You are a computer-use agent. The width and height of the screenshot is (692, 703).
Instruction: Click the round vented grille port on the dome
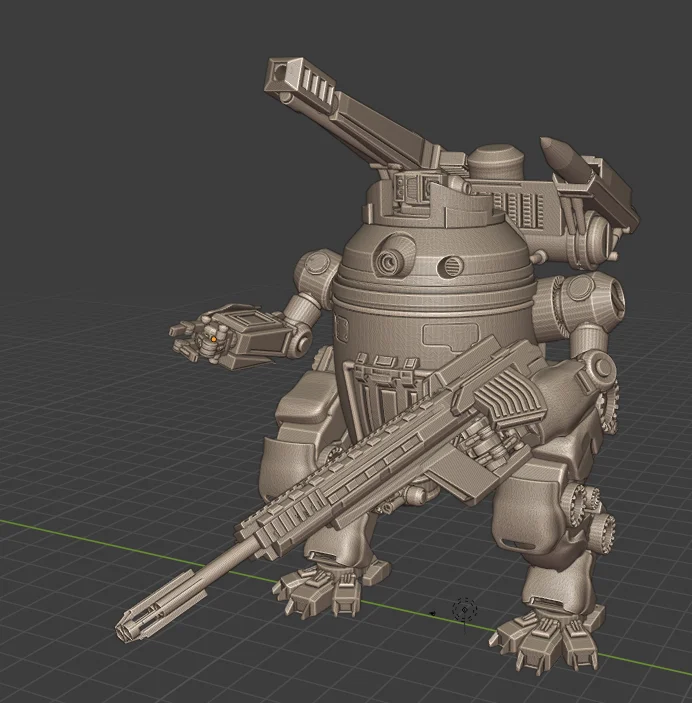451,266
